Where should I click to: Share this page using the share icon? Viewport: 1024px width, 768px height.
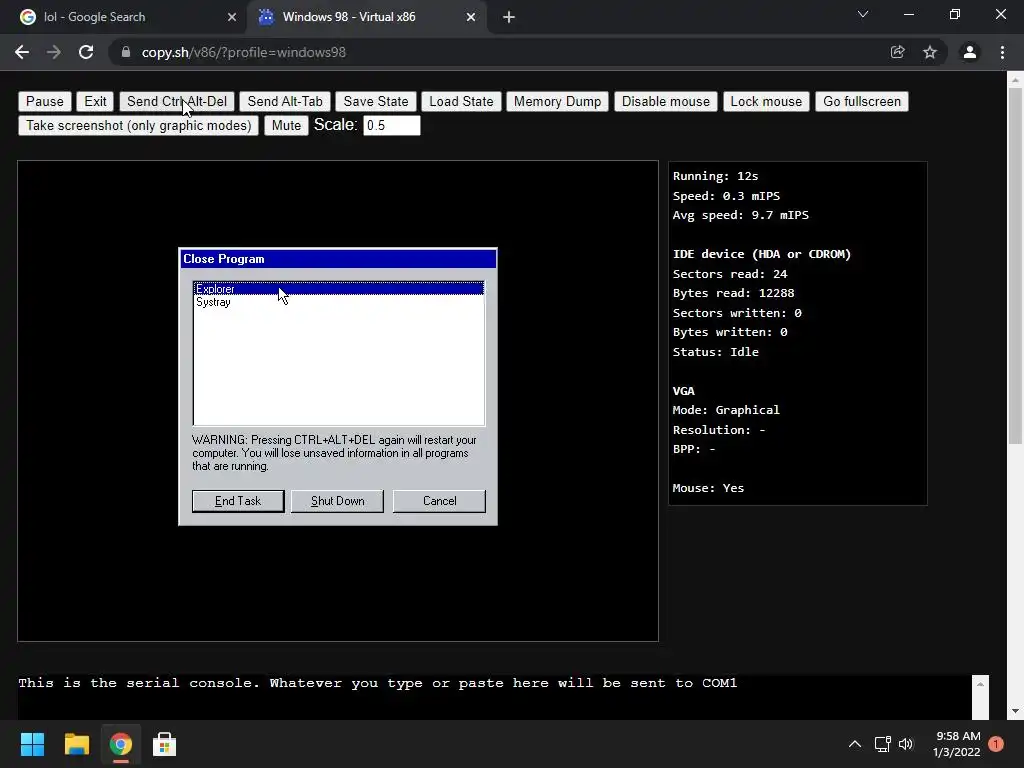tap(898, 52)
